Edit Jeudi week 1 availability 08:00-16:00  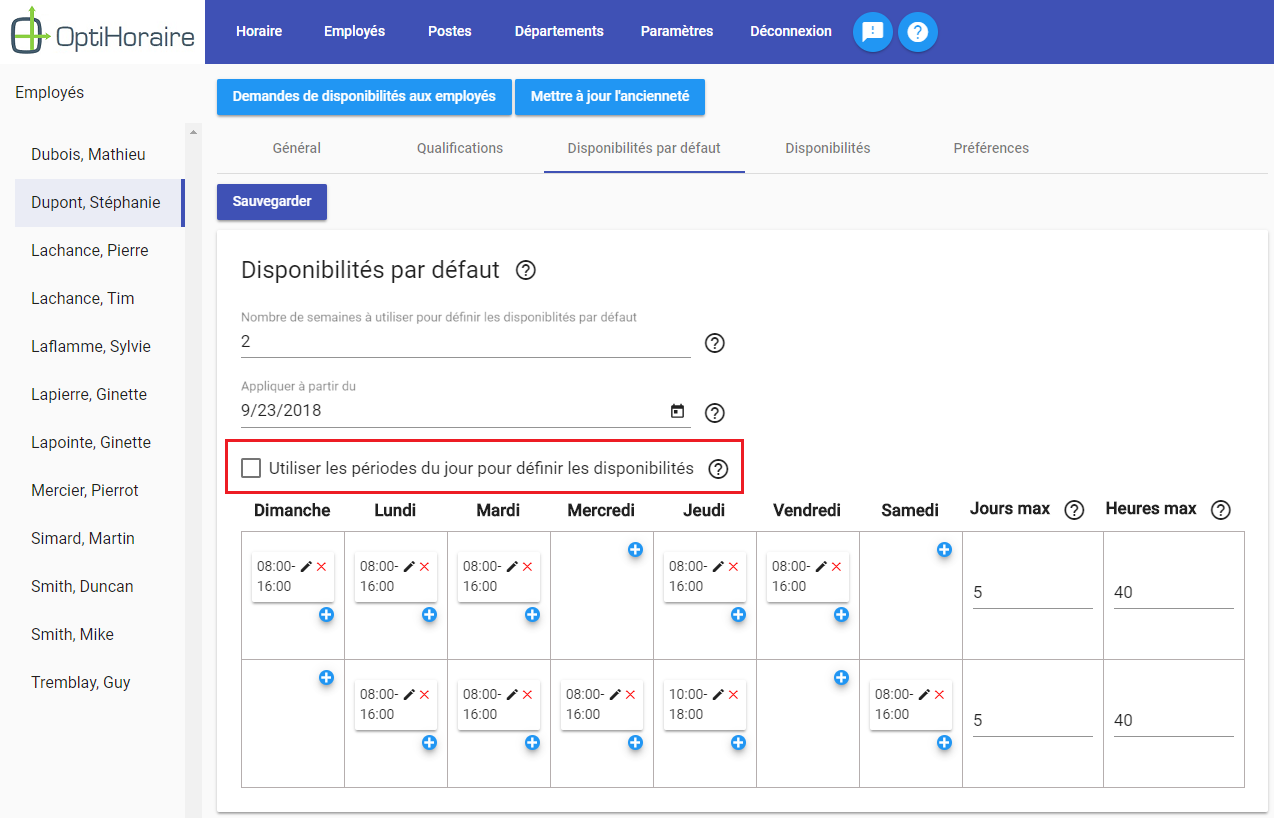click(718, 566)
